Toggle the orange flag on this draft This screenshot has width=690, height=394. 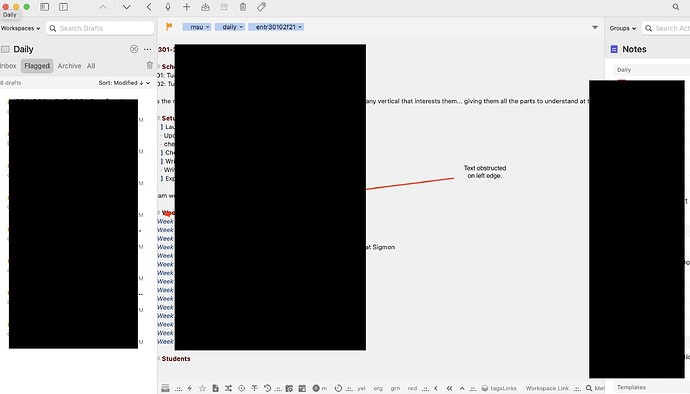point(169,27)
